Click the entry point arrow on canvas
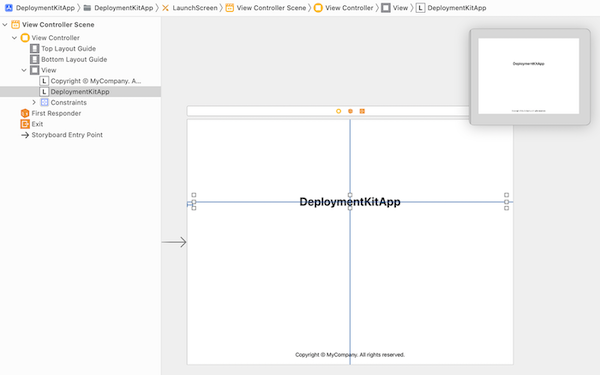The width and height of the screenshot is (600, 375). (174, 242)
